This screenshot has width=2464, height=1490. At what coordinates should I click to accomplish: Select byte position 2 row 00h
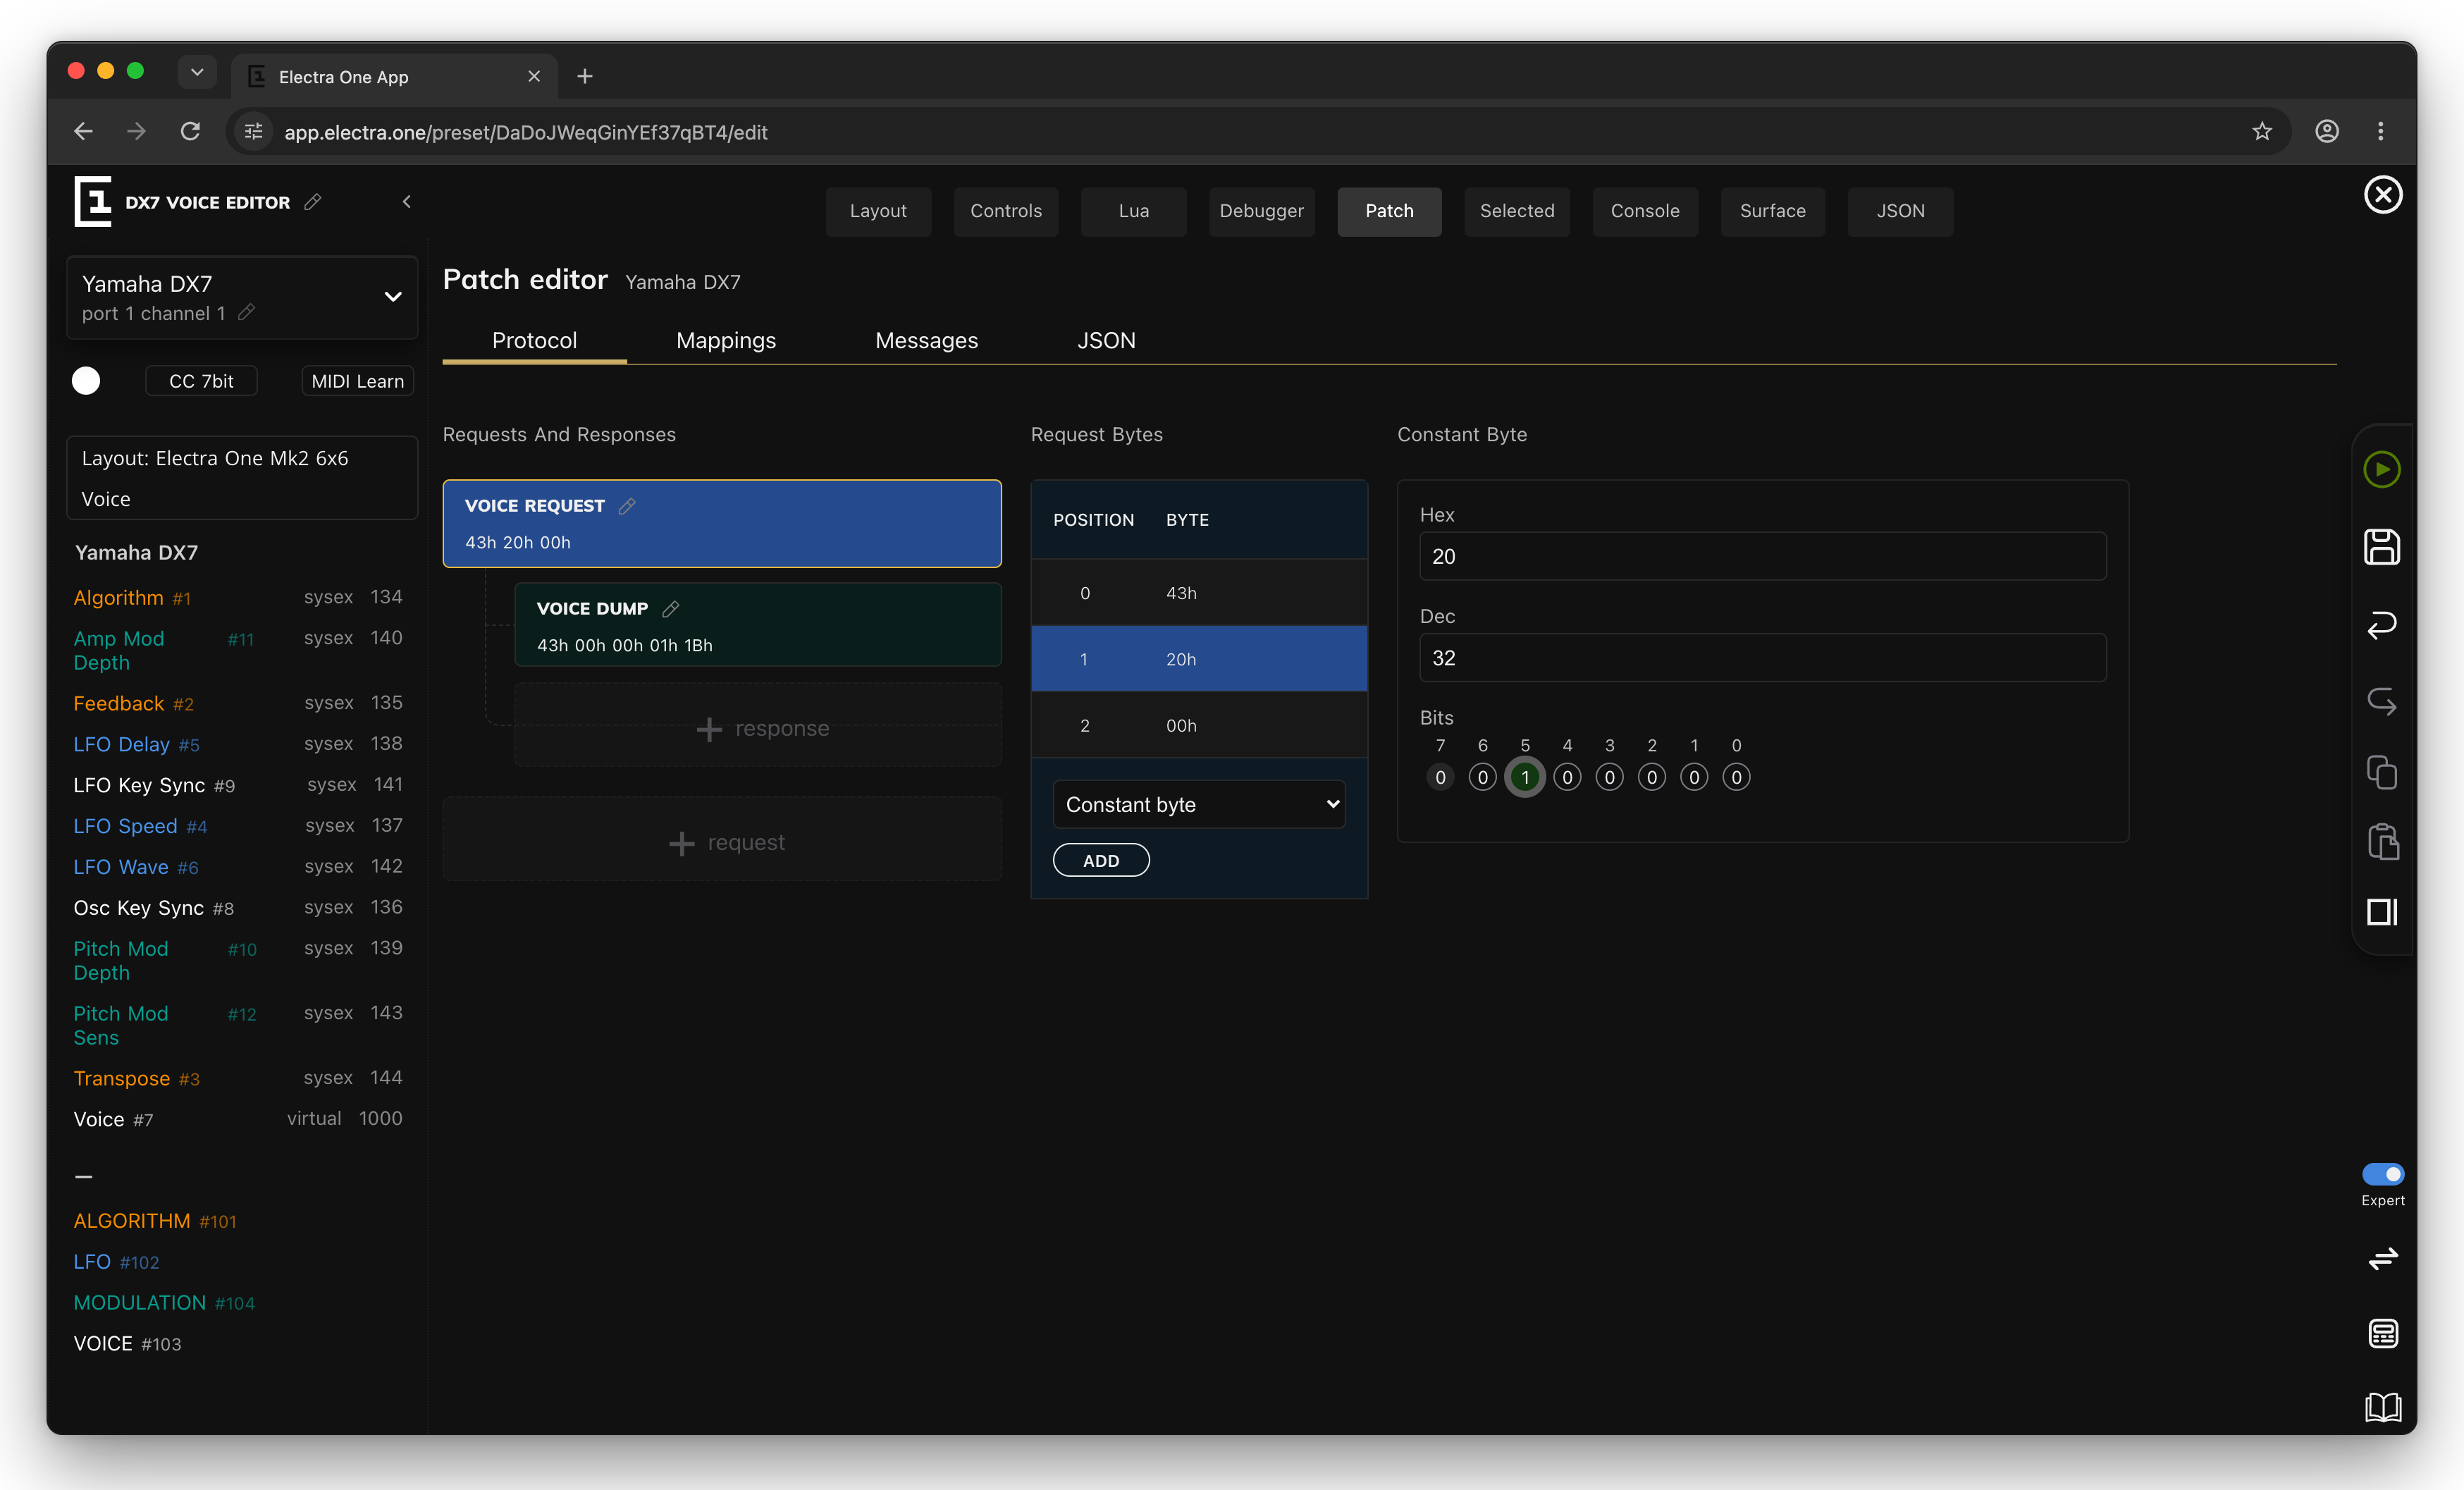tap(1199, 725)
